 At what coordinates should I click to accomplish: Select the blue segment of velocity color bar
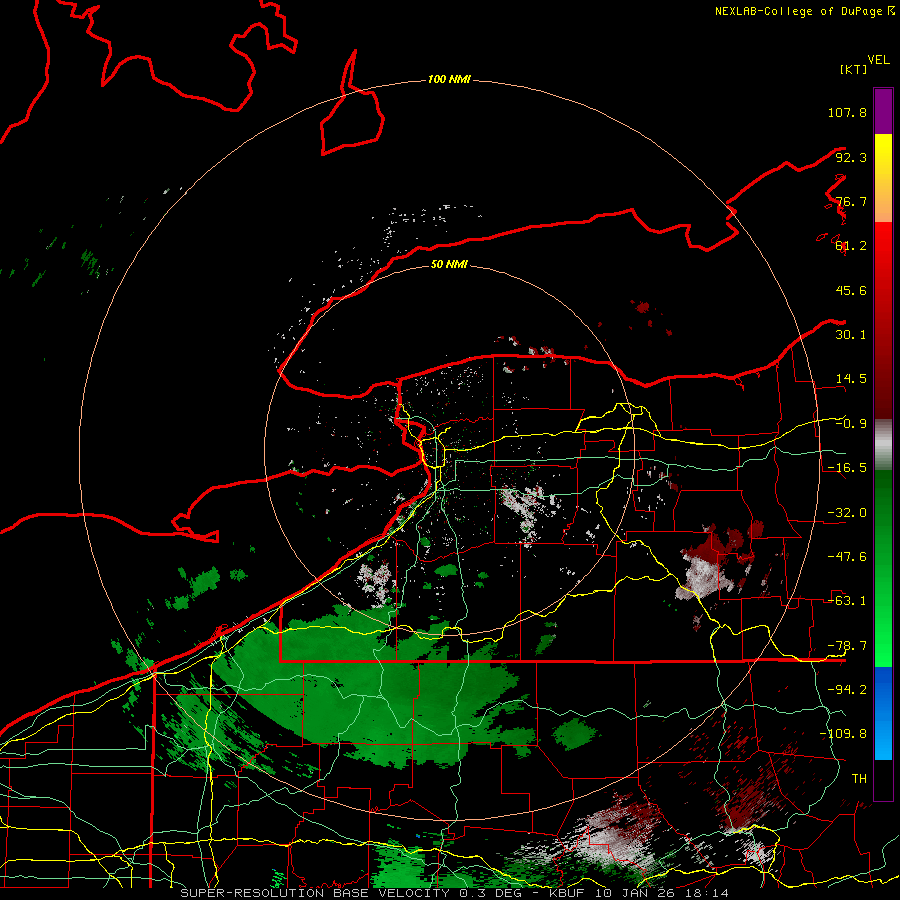point(883,713)
